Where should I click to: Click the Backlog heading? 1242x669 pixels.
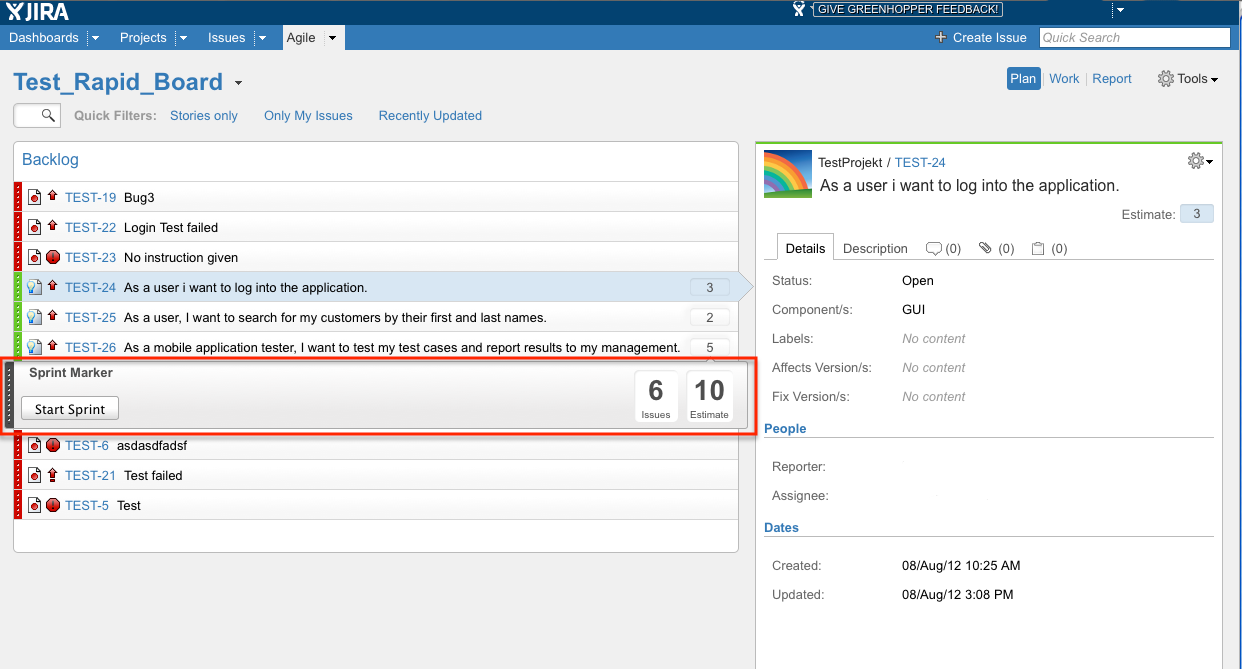pos(50,160)
